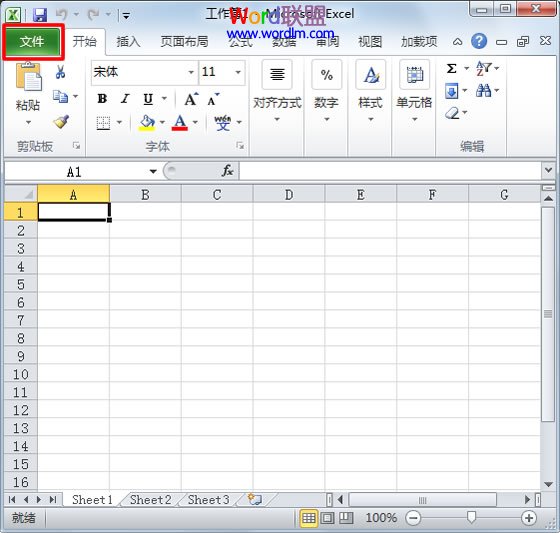Click the fx Insert Function icon
Viewport: 560px width, 533px height.
pyautogui.click(x=228, y=171)
